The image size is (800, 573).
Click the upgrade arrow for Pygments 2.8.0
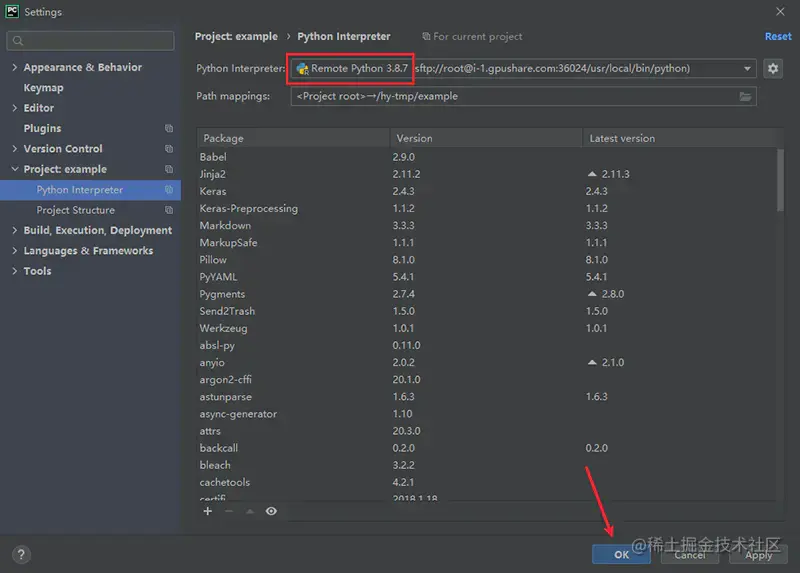592,294
